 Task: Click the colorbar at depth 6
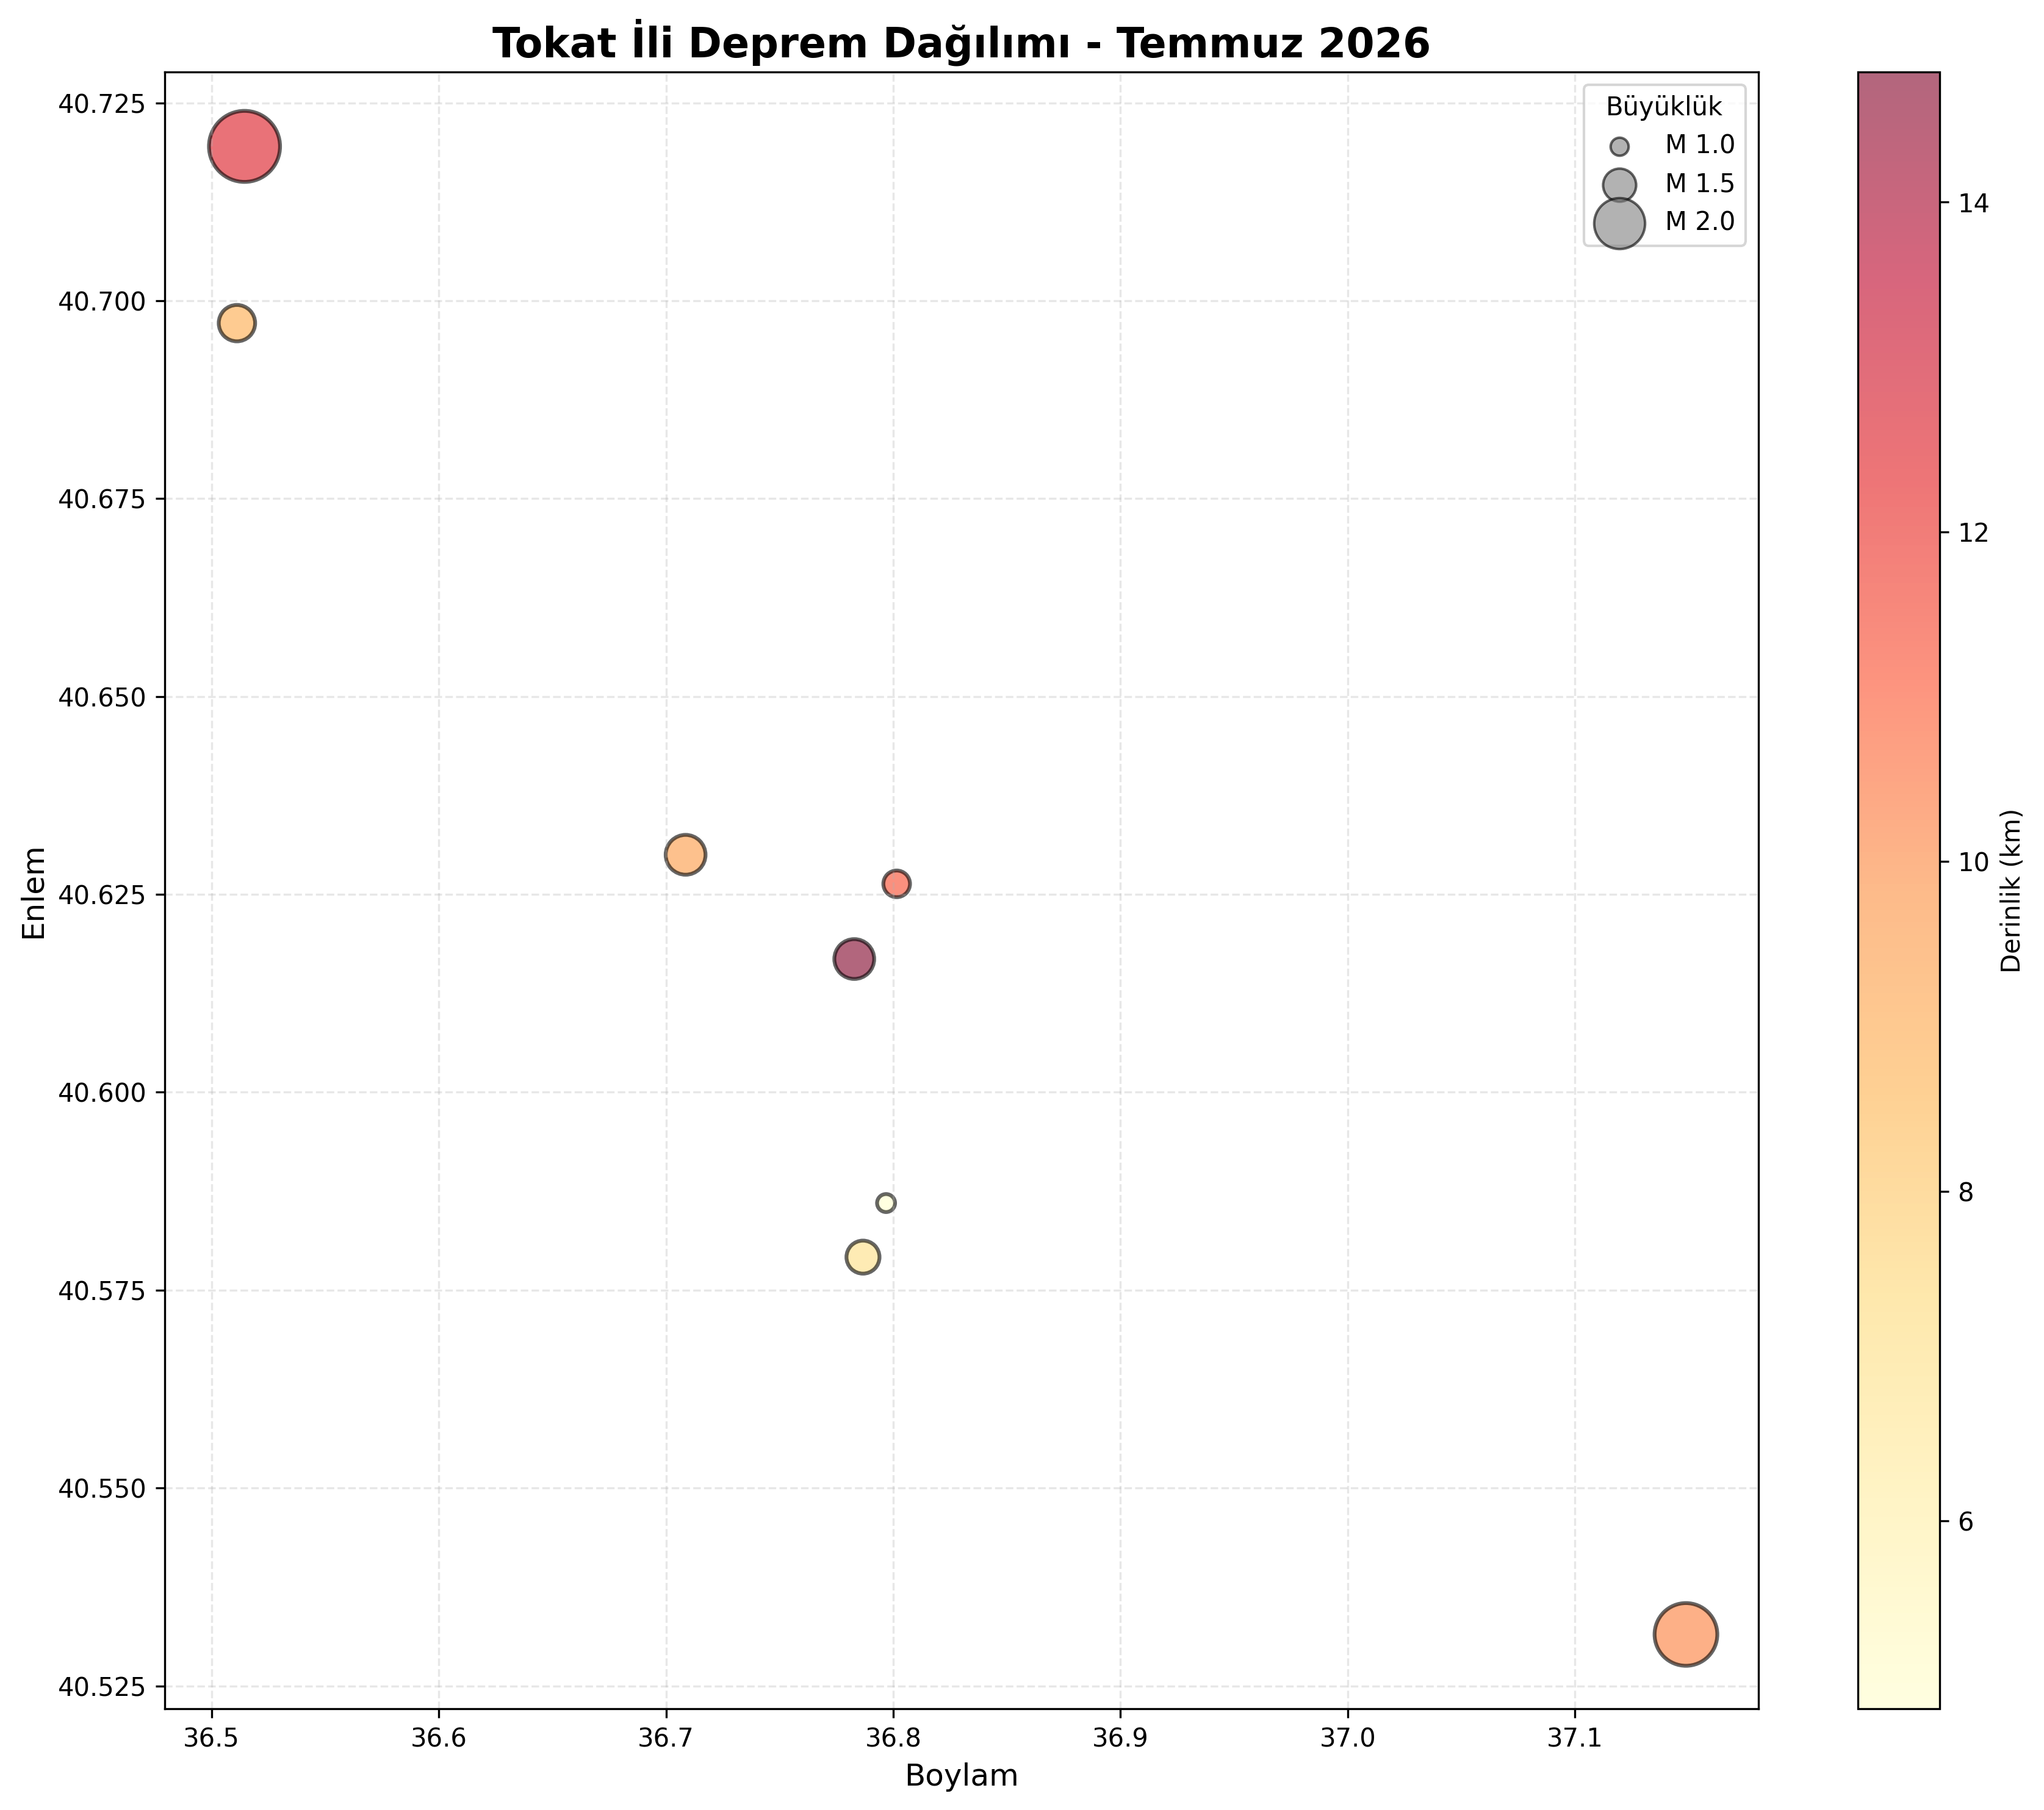1898,1521
